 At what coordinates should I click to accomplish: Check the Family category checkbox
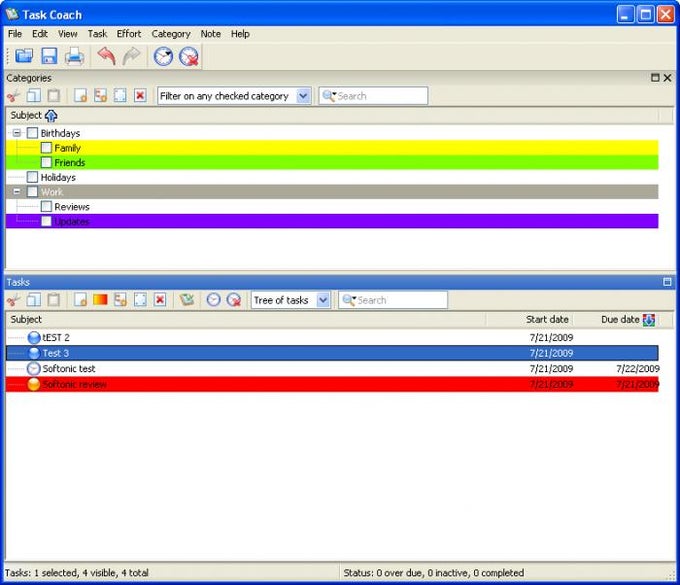pyautogui.click(x=46, y=148)
